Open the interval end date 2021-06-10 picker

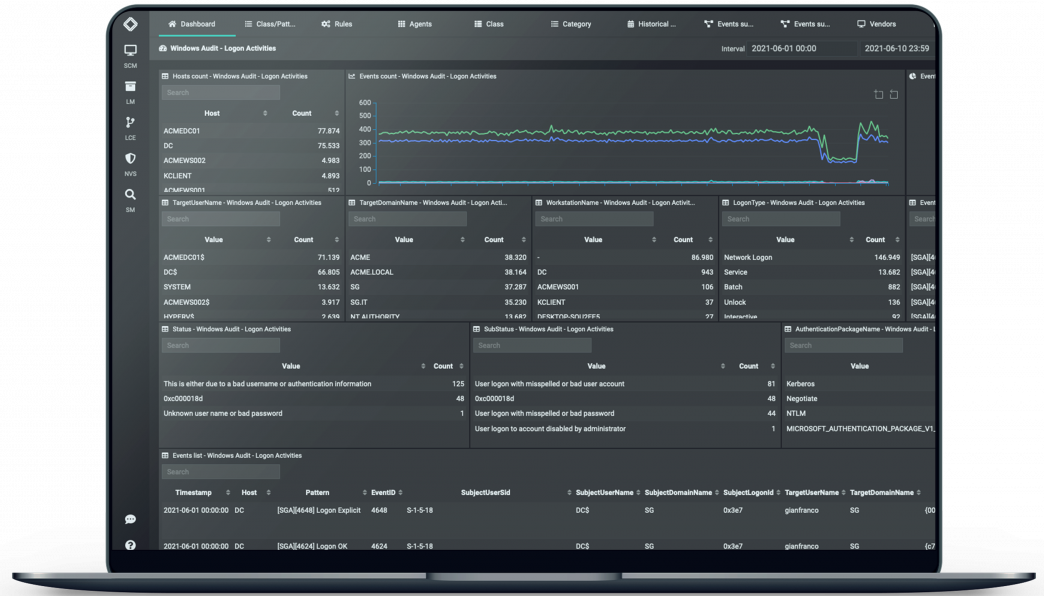tap(895, 48)
